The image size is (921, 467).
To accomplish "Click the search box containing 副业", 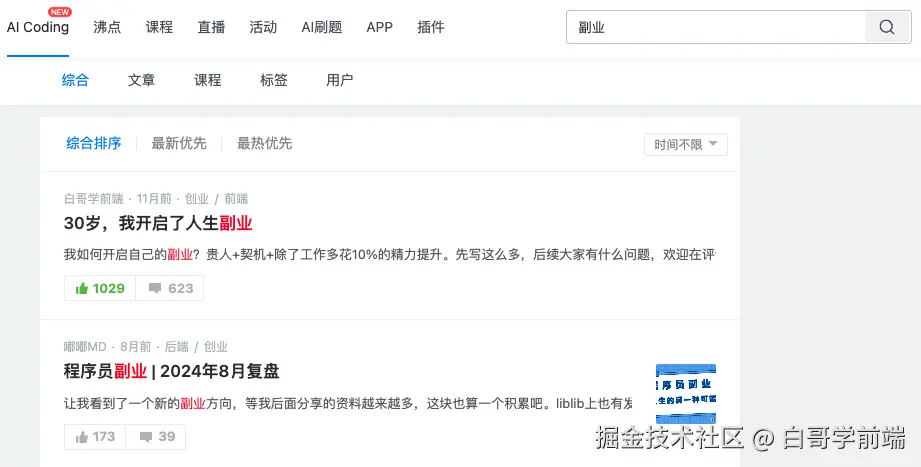I will (715, 27).
